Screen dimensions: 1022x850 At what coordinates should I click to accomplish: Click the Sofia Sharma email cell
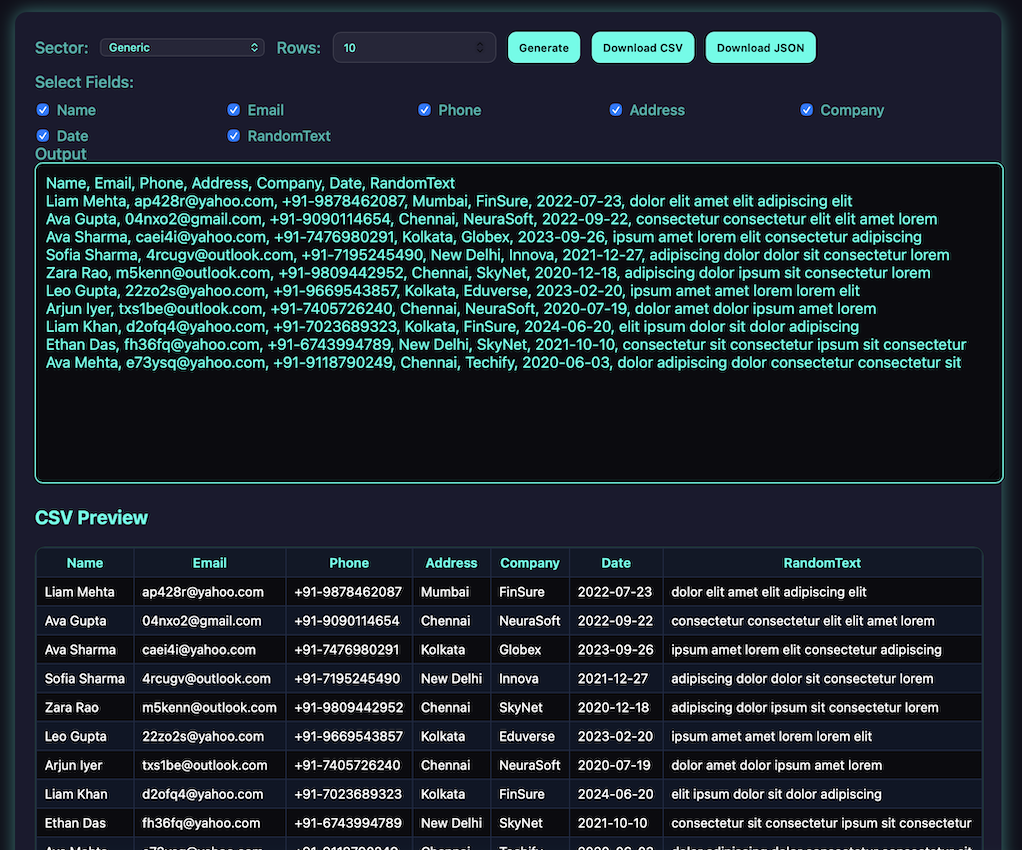(209, 679)
